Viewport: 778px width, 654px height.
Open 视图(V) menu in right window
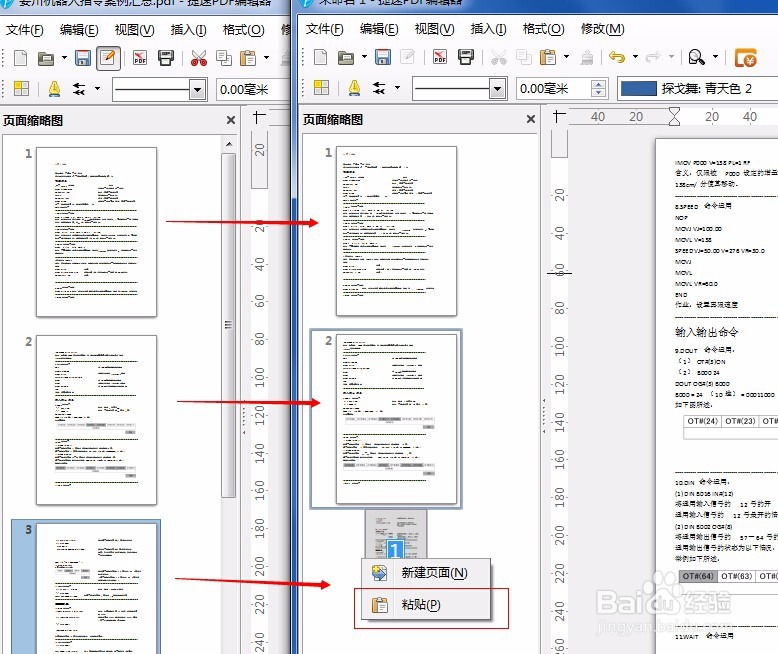[x=434, y=29]
